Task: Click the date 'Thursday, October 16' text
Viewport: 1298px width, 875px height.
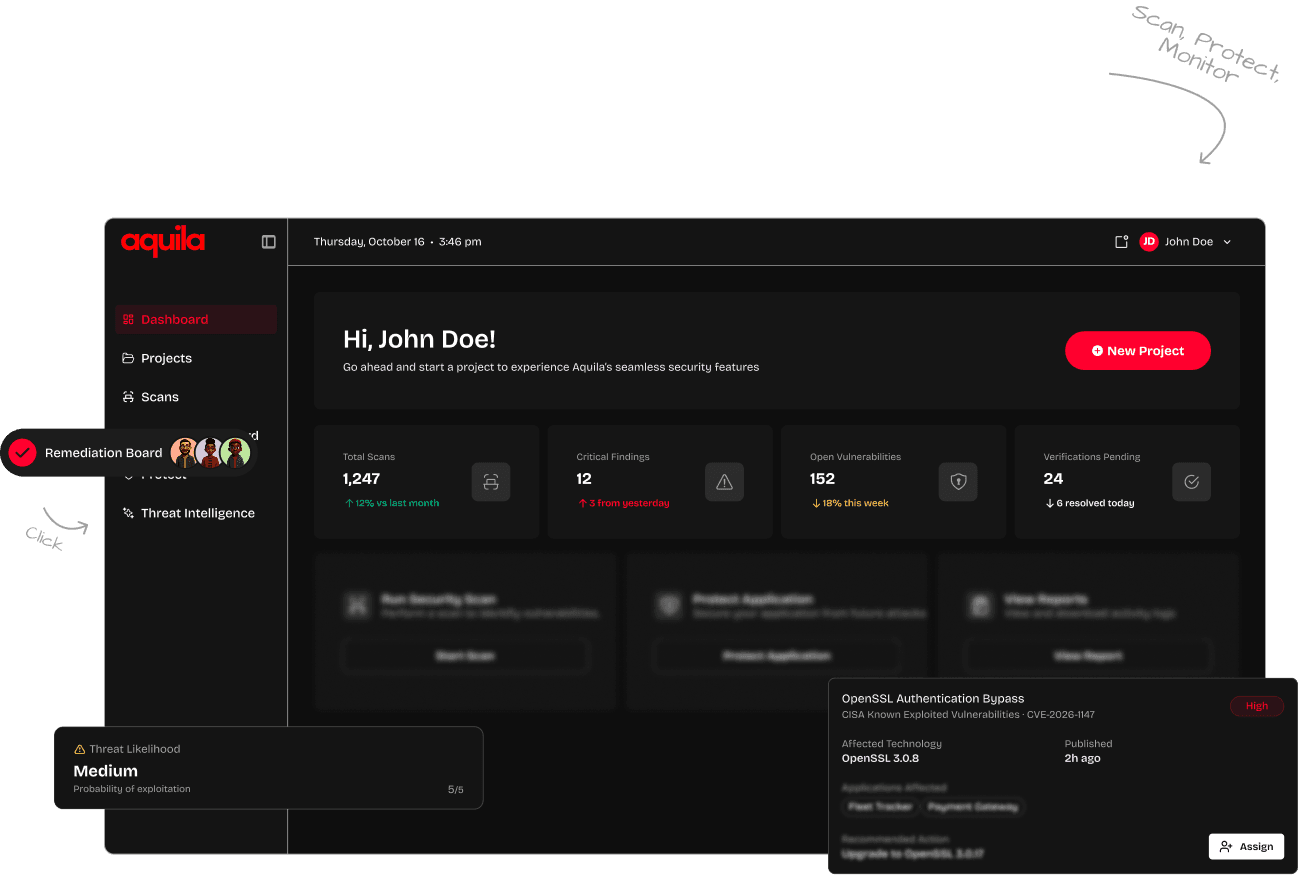Action: click(x=369, y=242)
